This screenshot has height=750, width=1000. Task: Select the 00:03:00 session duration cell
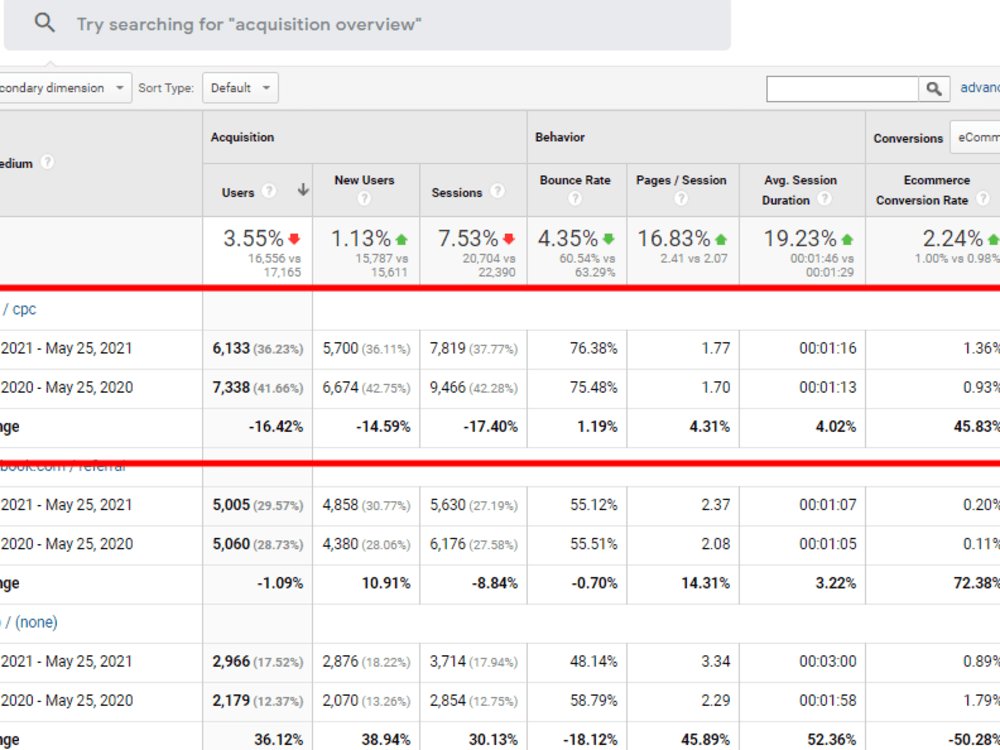tap(802, 662)
